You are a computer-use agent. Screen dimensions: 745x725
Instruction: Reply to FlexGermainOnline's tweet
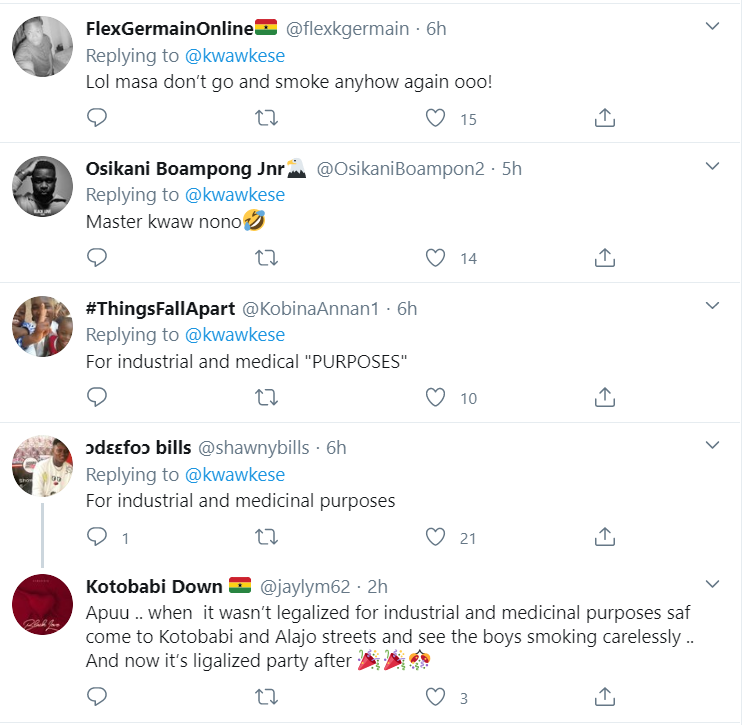point(97,117)
